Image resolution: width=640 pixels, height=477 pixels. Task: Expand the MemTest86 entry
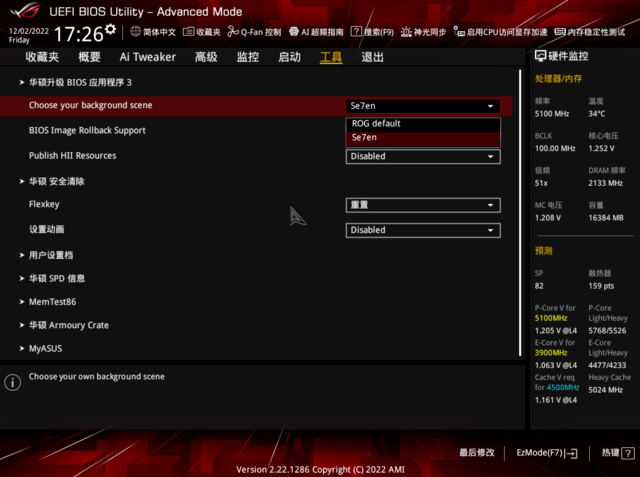[52, 302]
